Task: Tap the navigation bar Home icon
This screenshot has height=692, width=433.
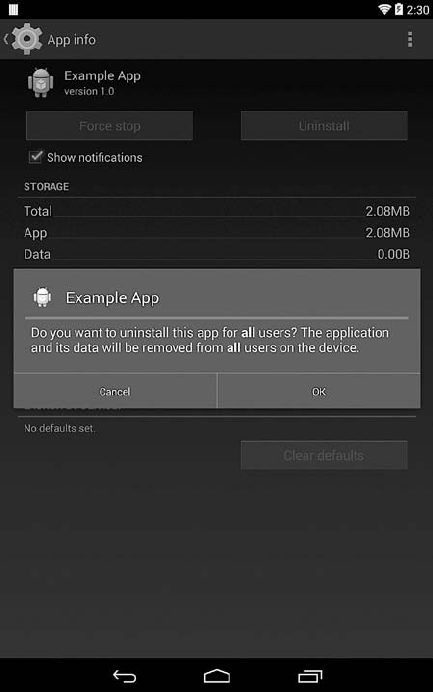Action: point(217,676)
